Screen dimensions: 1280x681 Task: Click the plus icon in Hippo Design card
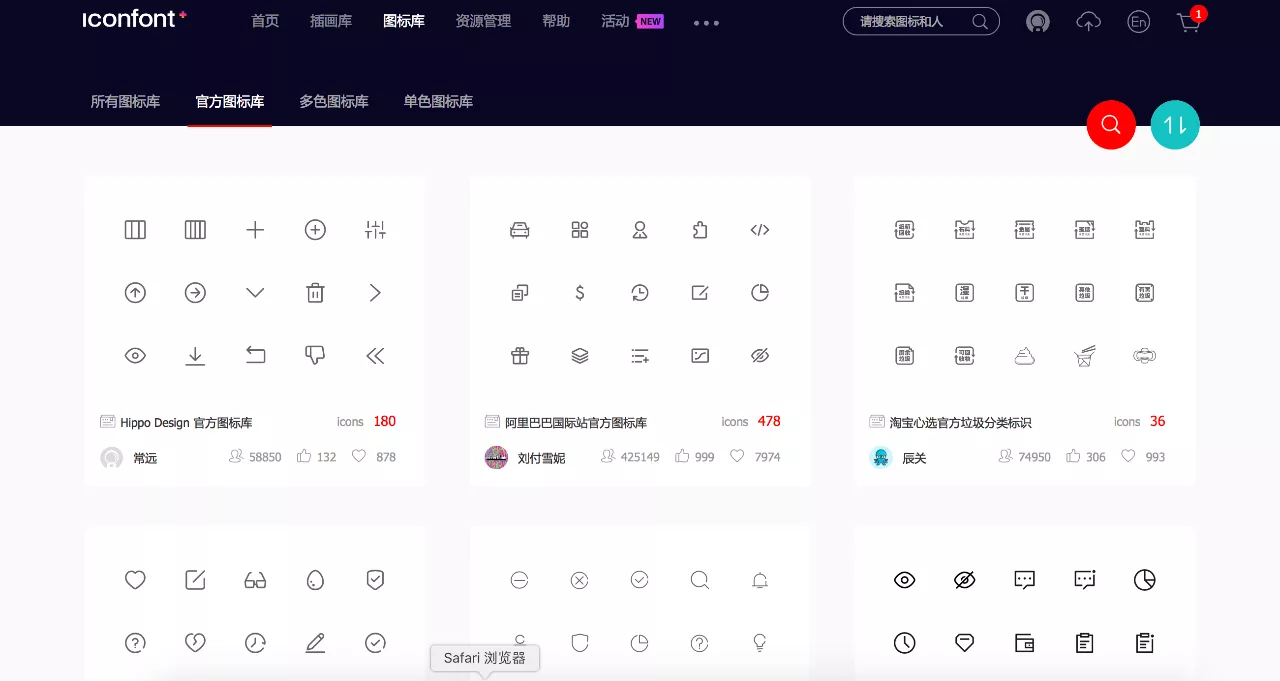255,230
